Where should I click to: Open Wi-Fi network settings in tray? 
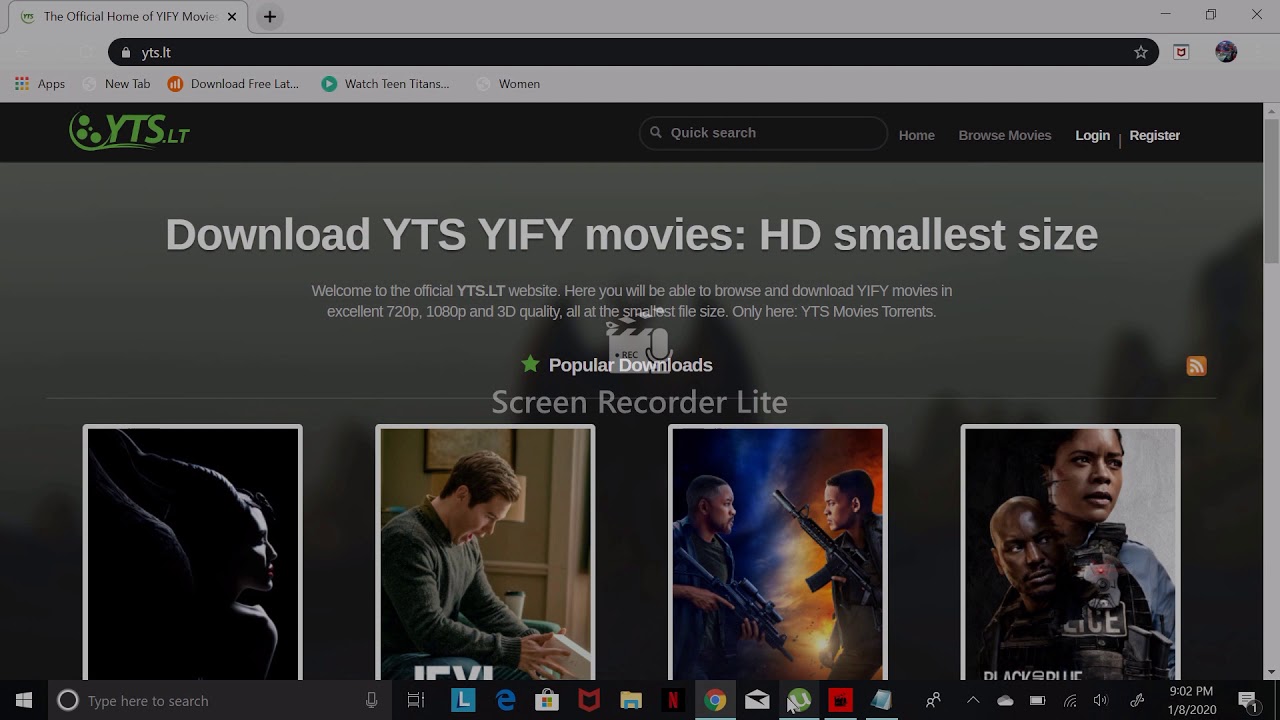point(1070,701)
